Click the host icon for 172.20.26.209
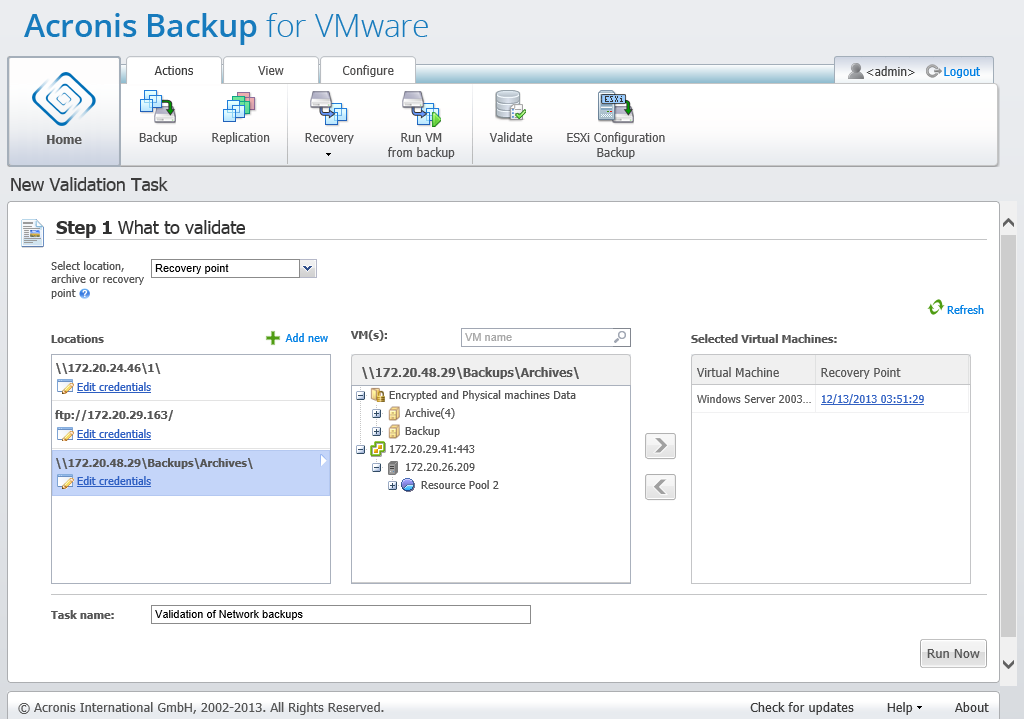Viewport: 1024px width, 719px height. [393, 468]
